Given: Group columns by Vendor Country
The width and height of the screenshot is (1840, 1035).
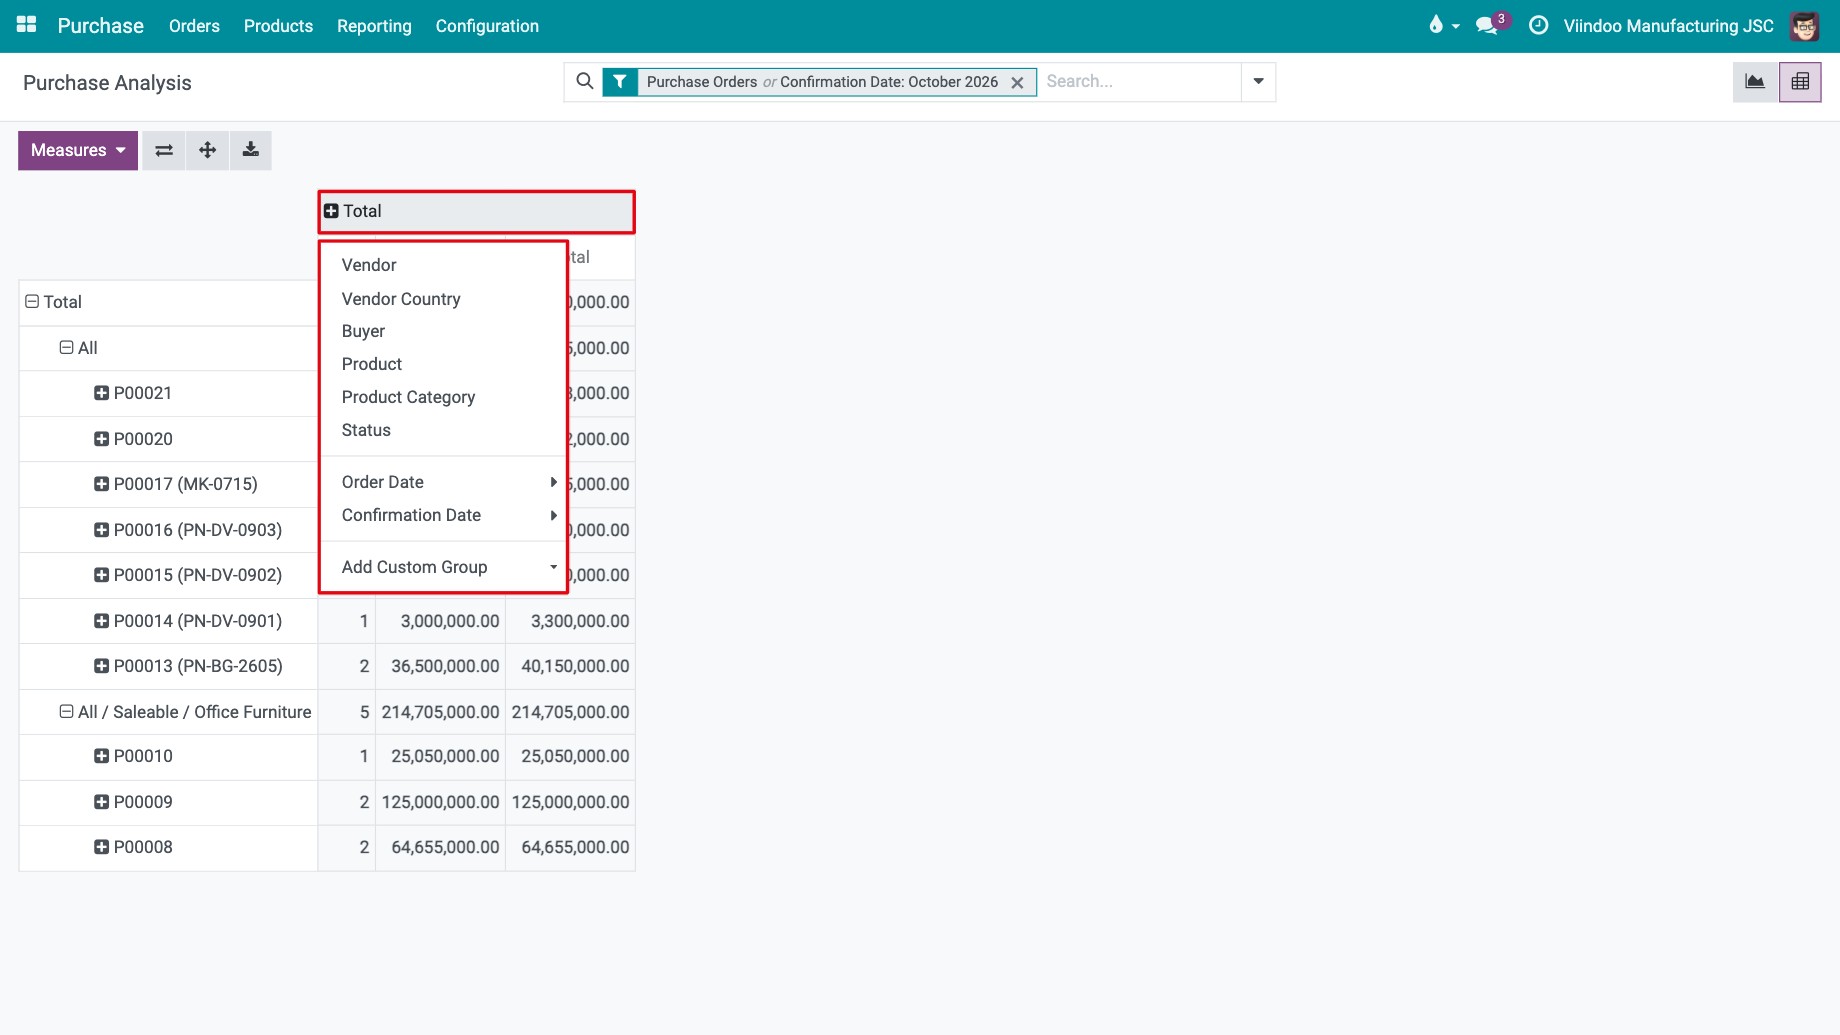Looking at the screenshot, I should click(443, 299).
